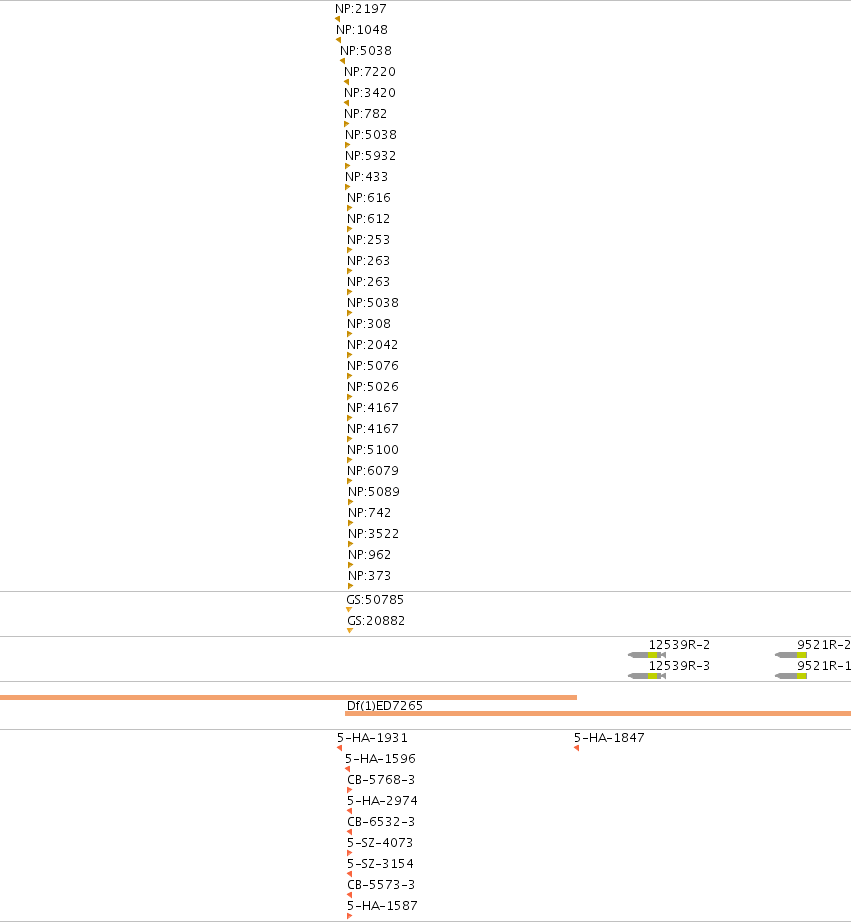
Task: Open the NP:5076 feature label
Action: tap(373, 366)
